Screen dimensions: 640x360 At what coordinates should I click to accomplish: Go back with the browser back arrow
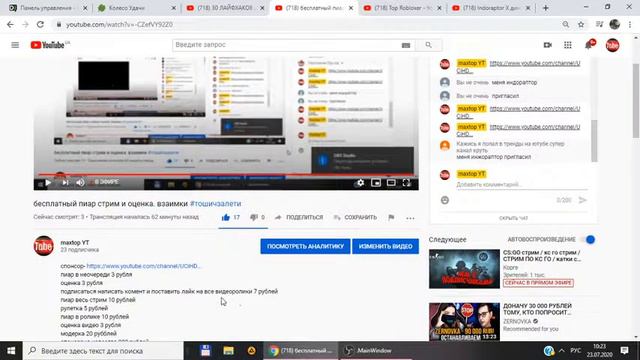click(x=10, y=24)
